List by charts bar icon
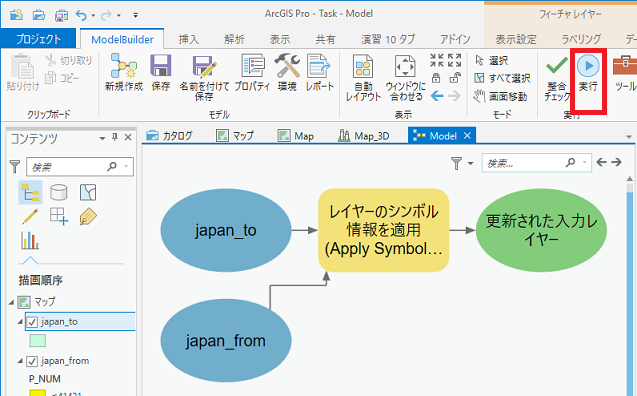Image resolution: width=637 pixels, height=396 pixels. 30,240
